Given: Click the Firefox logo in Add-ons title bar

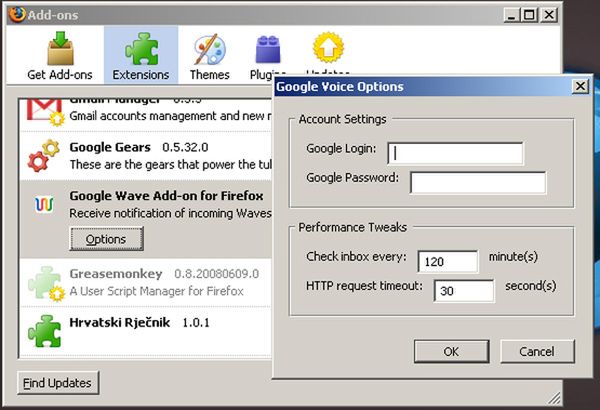Looking at the screenshot, I should [17, 15].
